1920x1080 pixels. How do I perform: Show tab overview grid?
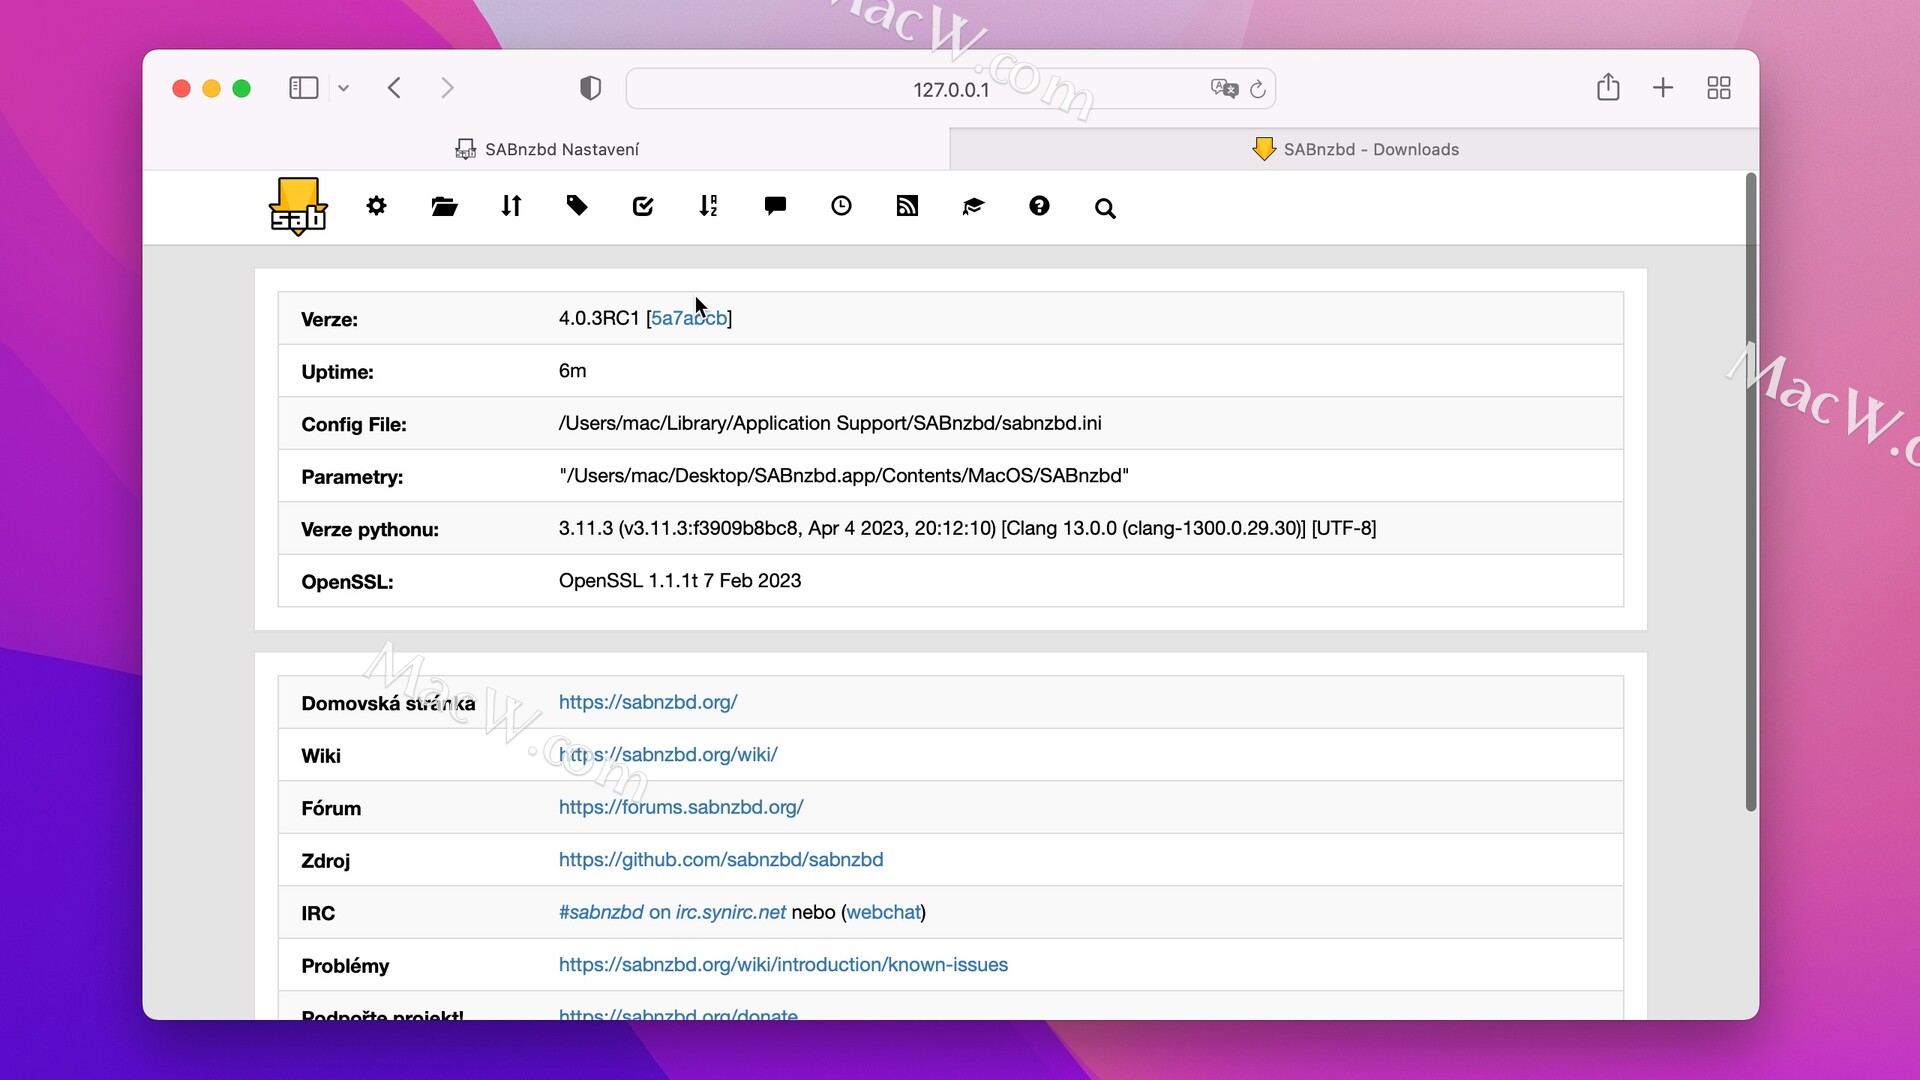(1719, 88)
